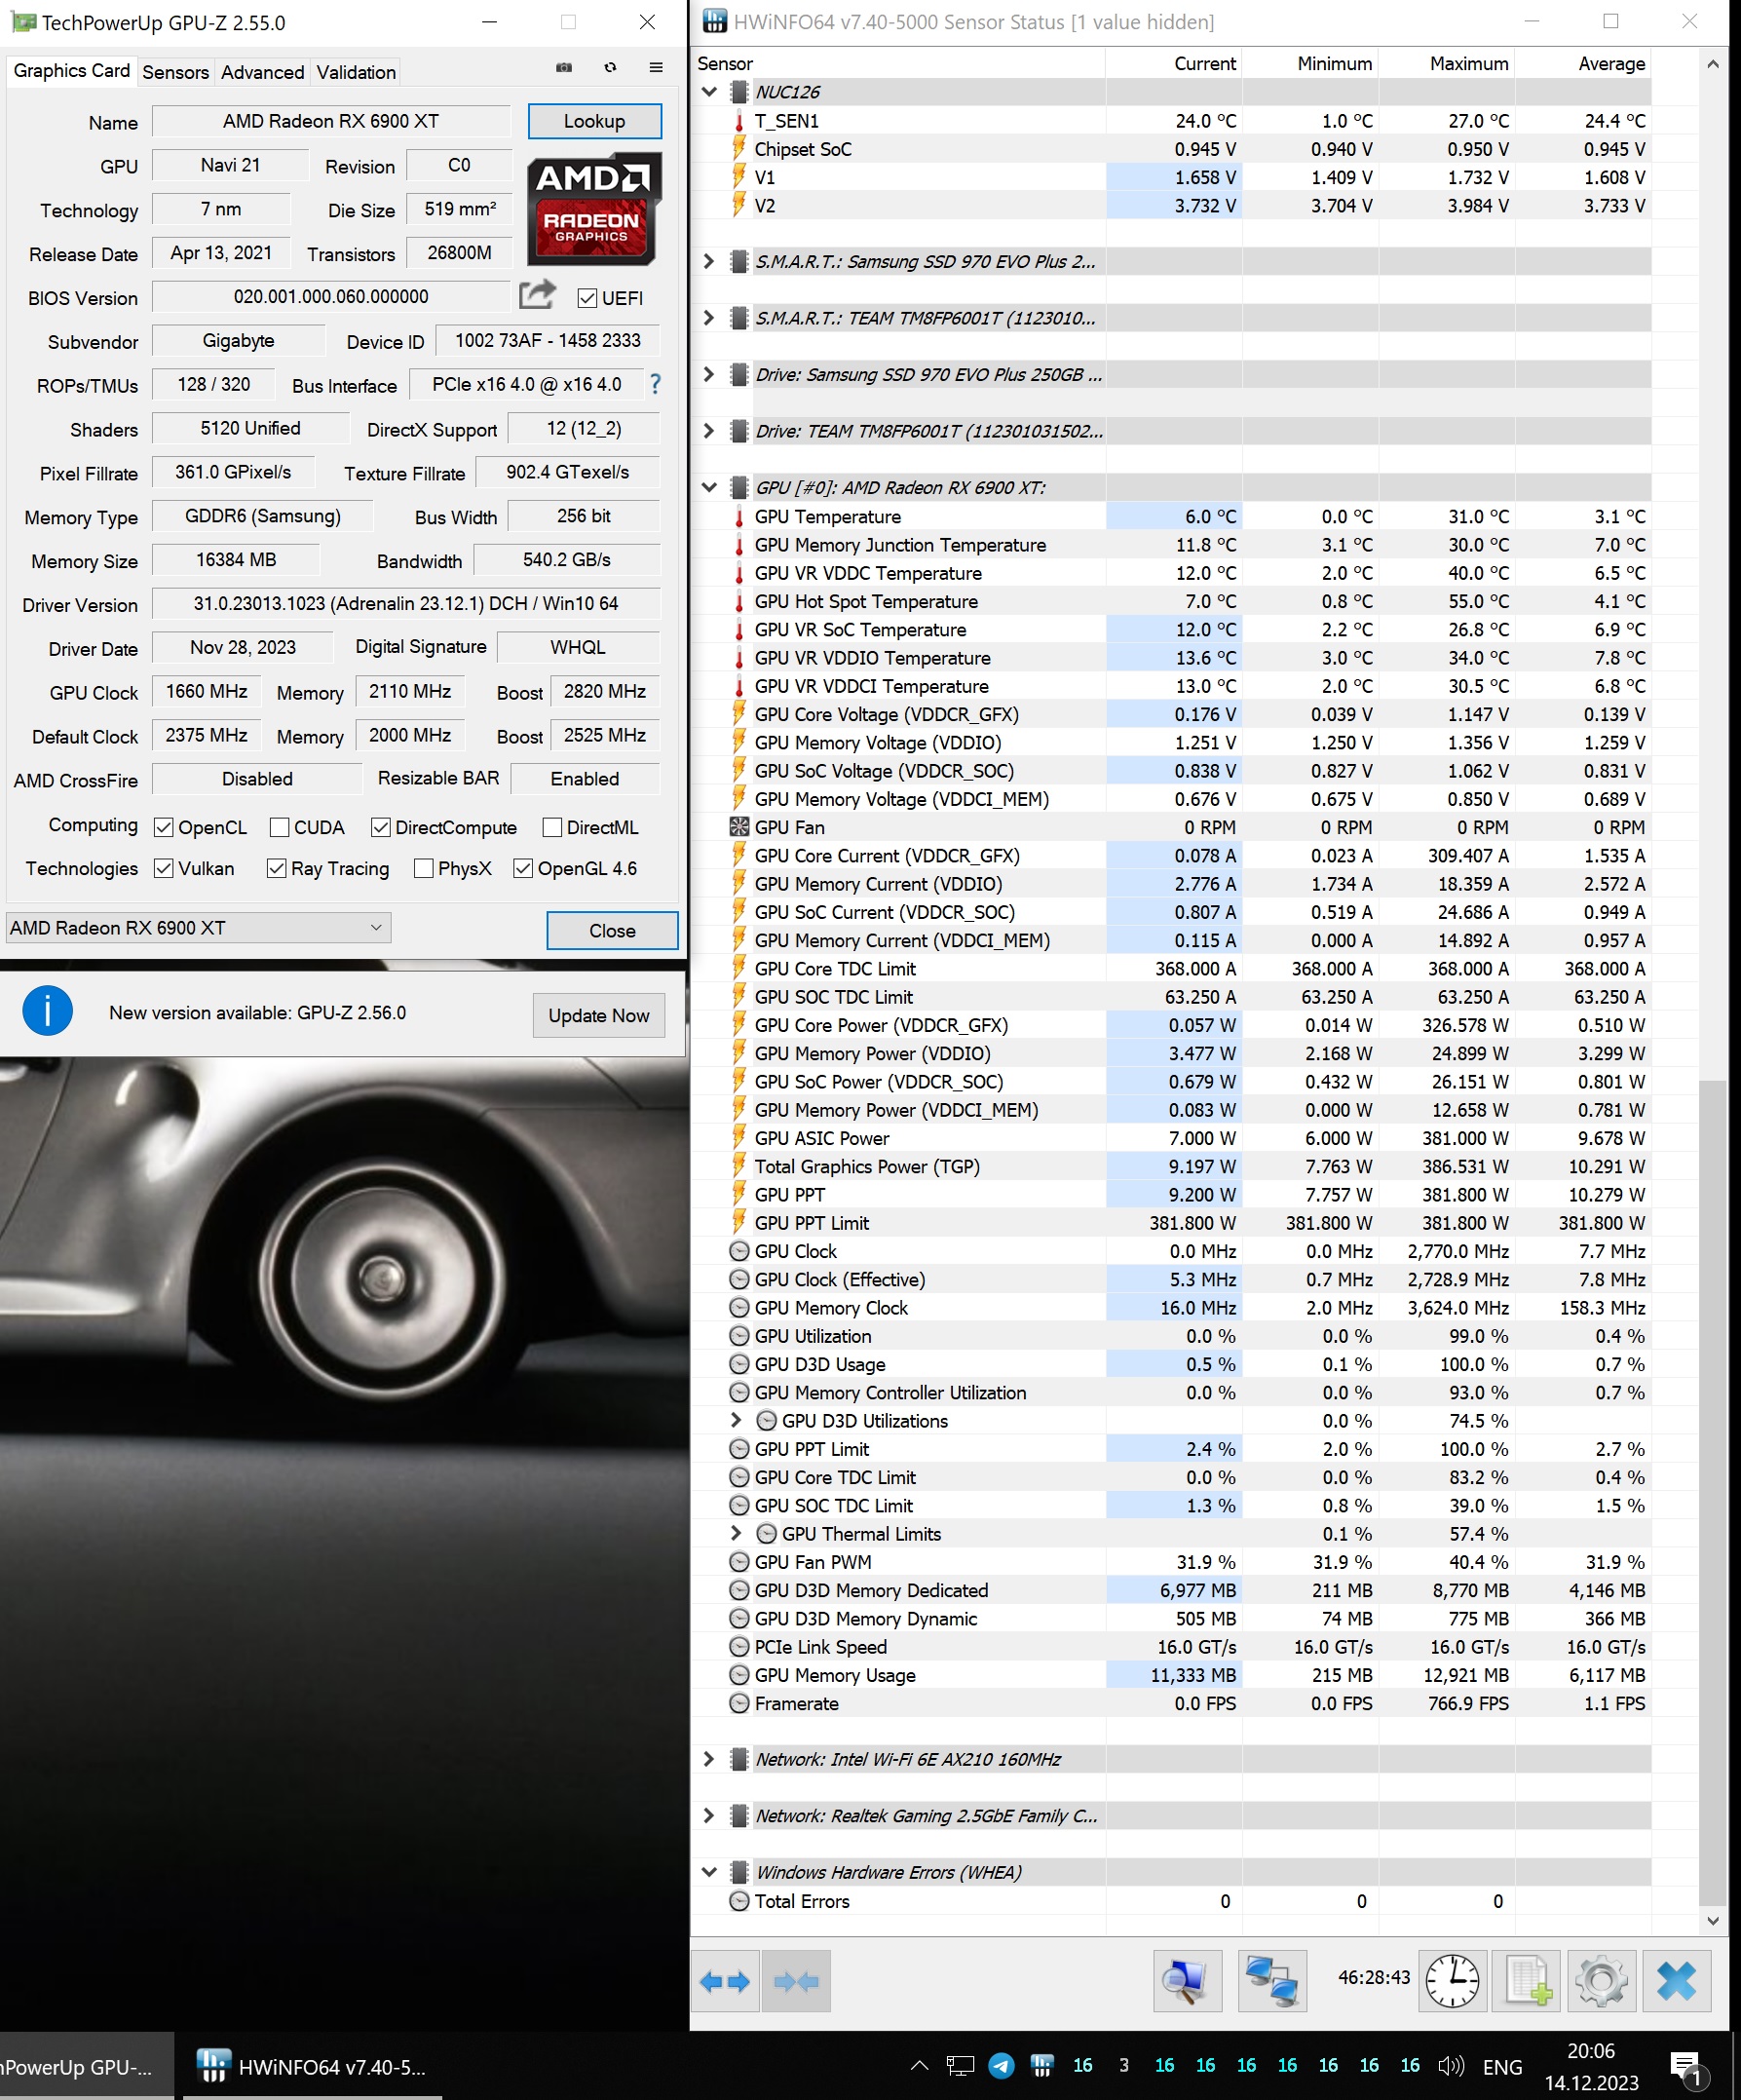
Task: Click the network tray icon
Action: [960, 2066]
